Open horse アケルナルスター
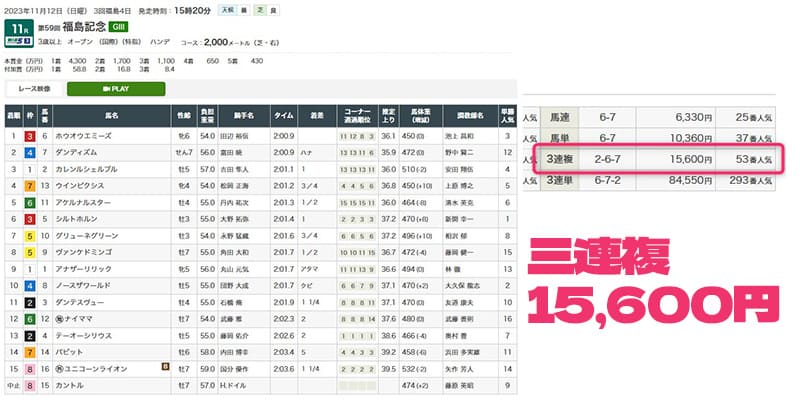This screenshot has width=800, height=400. coord(83,203)
